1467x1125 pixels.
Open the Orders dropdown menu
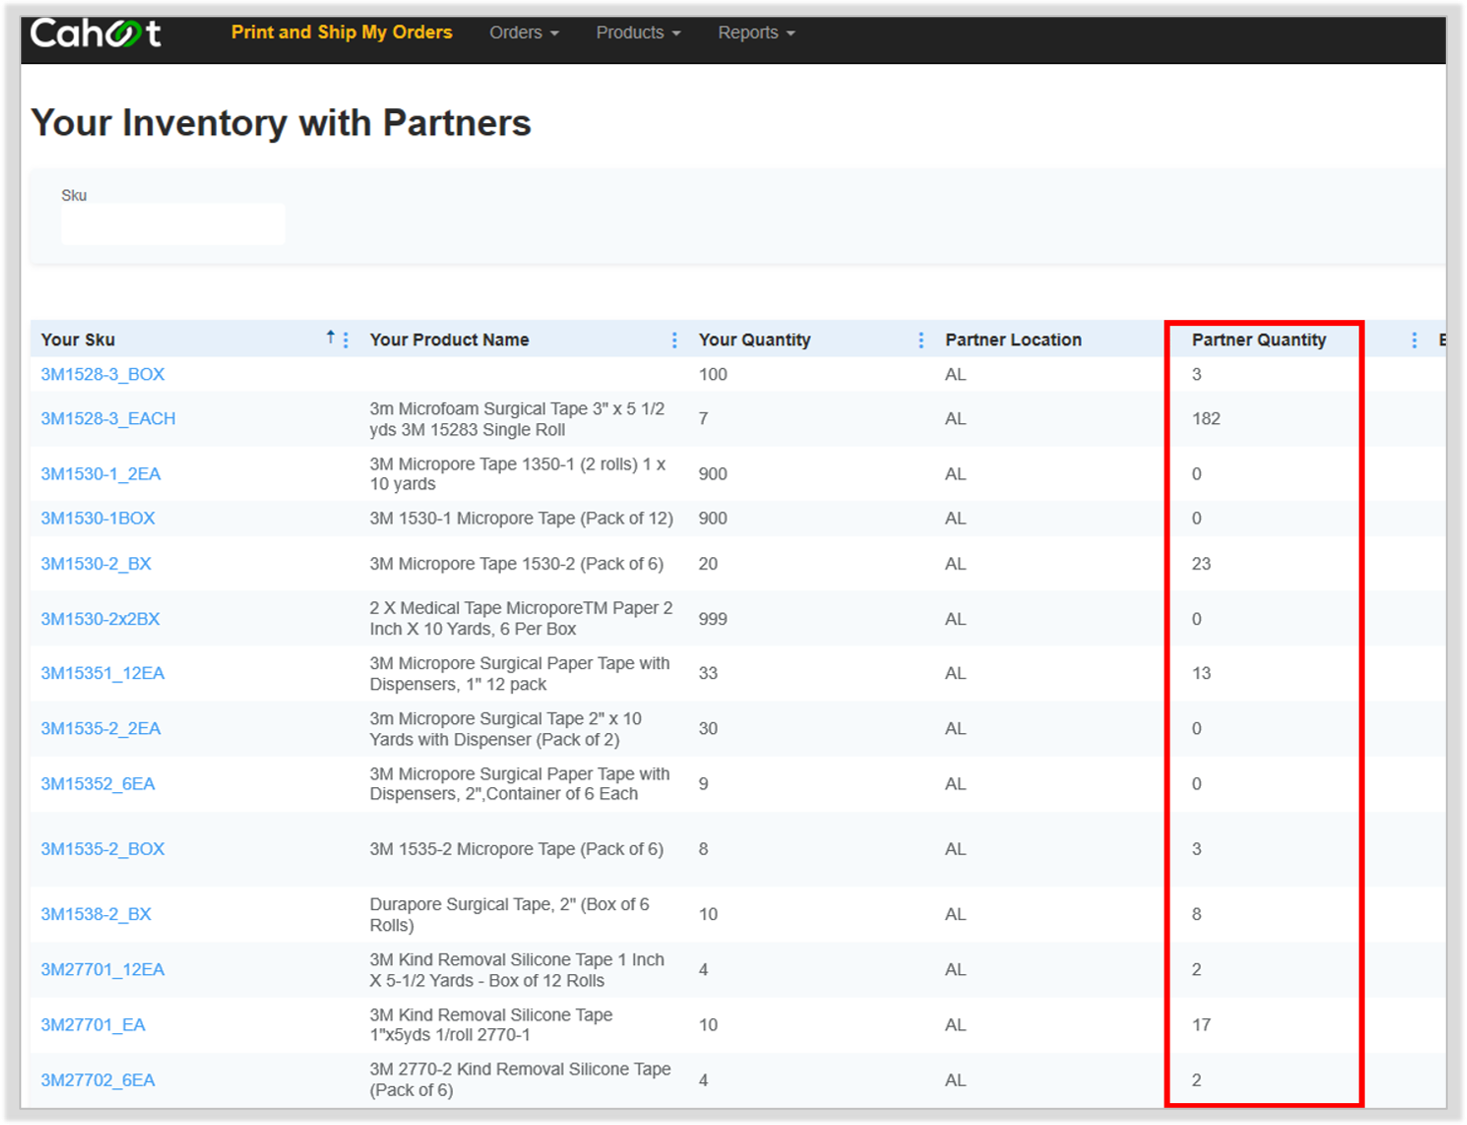(x=524, y=32)
